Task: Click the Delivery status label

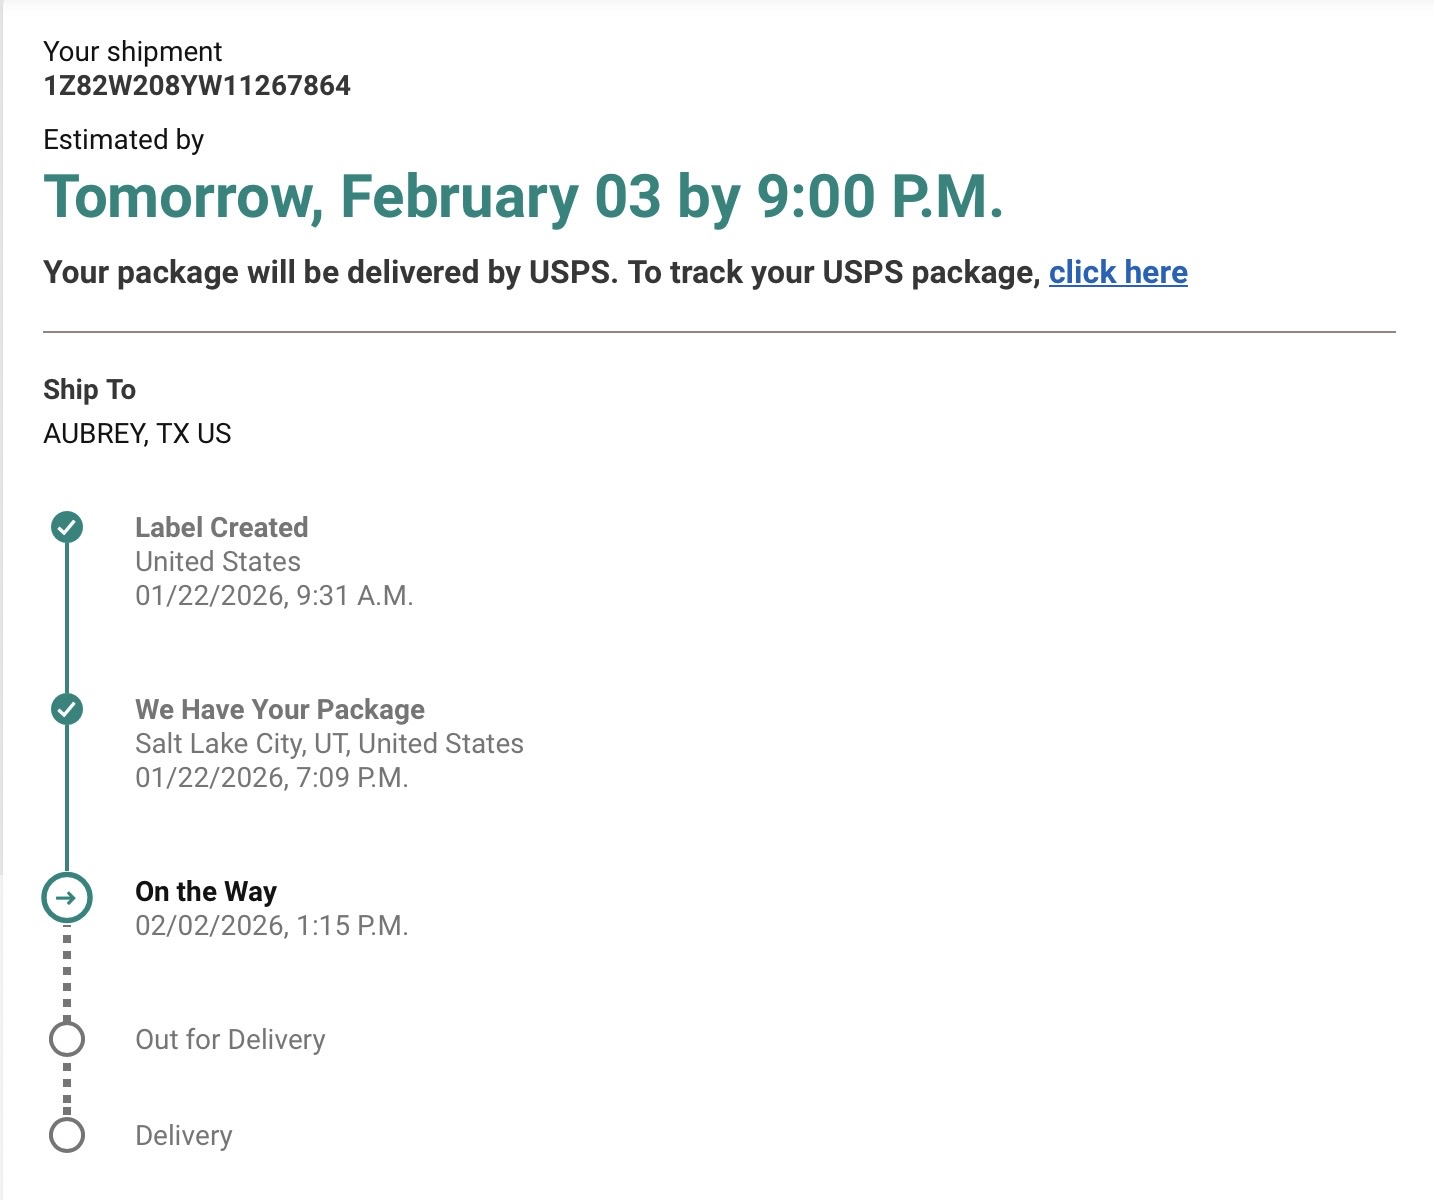Action: tap(184, 1136)
